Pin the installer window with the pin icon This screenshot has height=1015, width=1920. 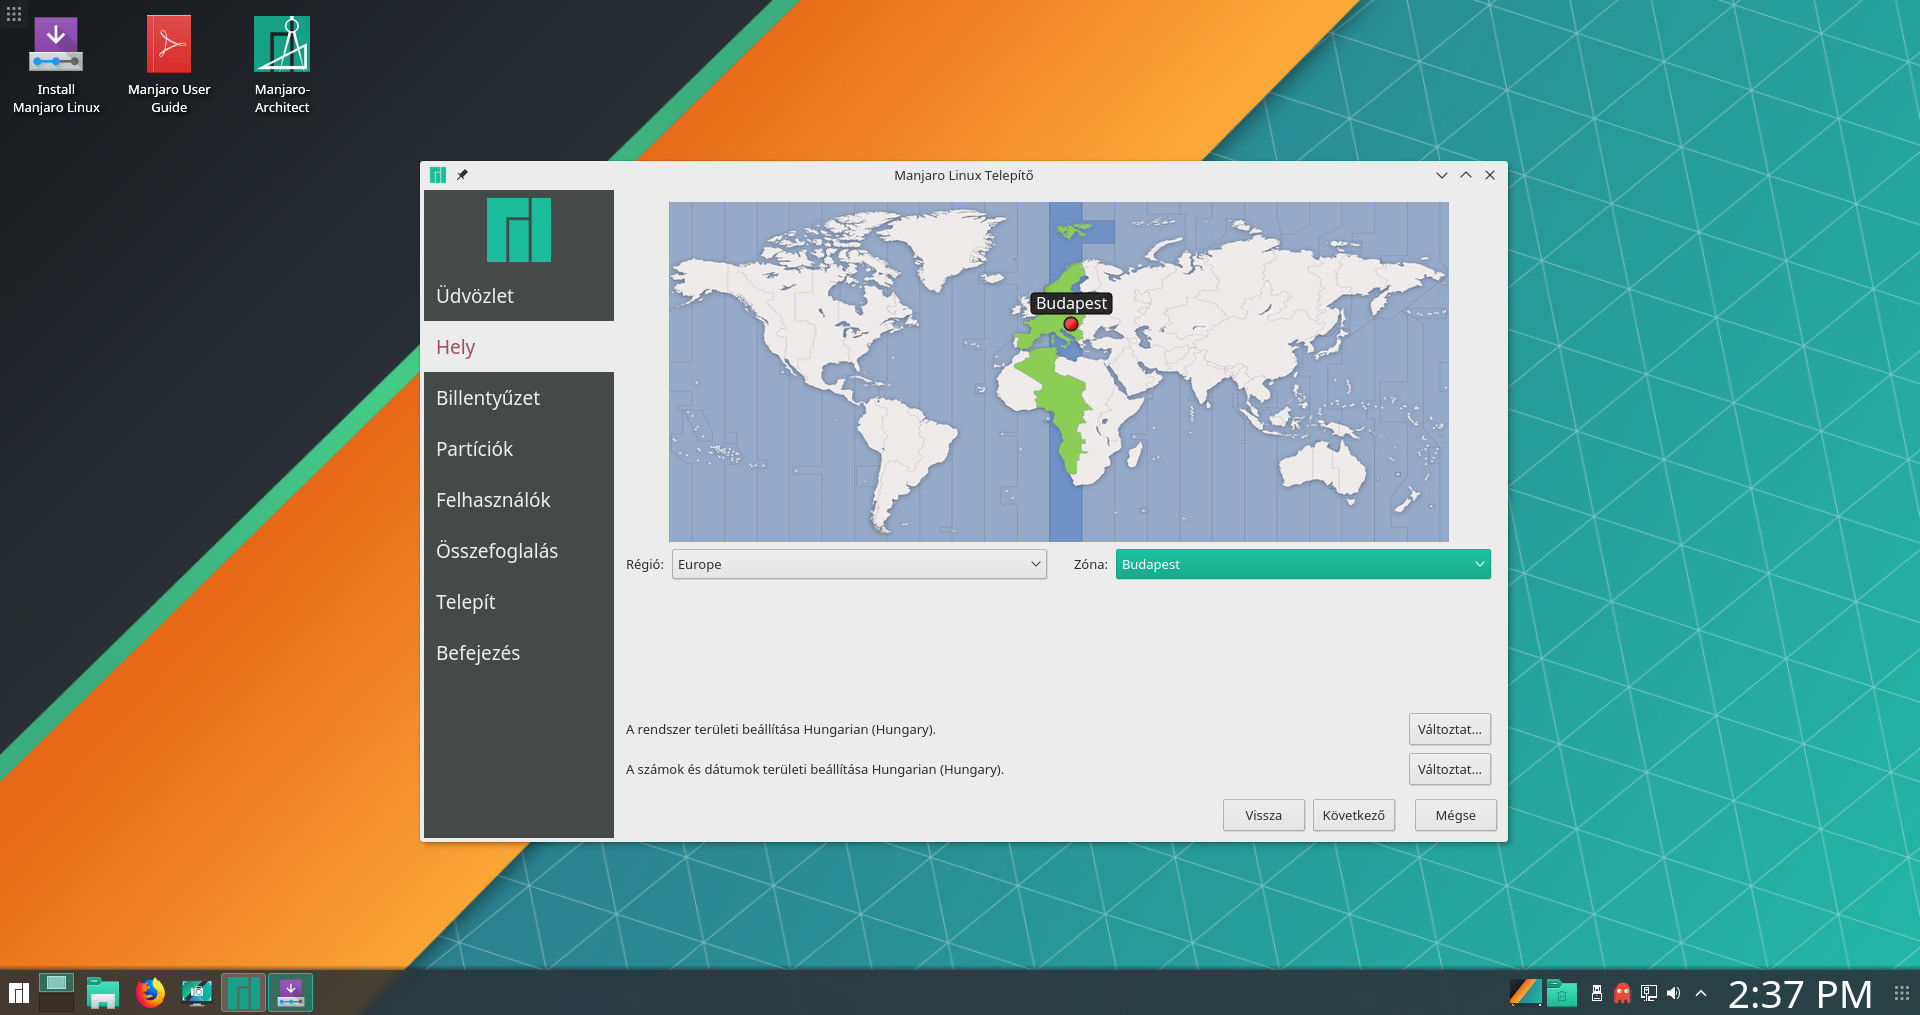coord(462,175)
